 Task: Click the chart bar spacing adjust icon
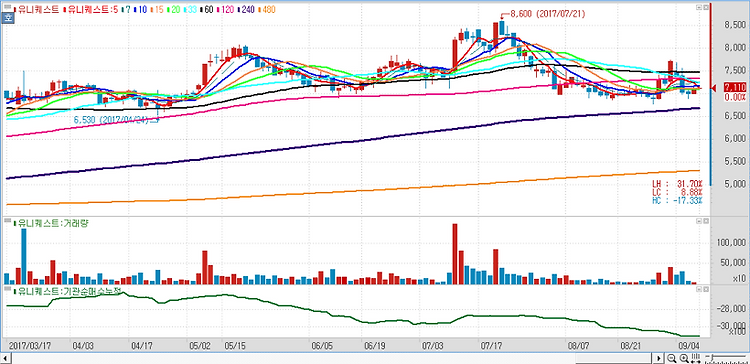click(x=696, y=358)
